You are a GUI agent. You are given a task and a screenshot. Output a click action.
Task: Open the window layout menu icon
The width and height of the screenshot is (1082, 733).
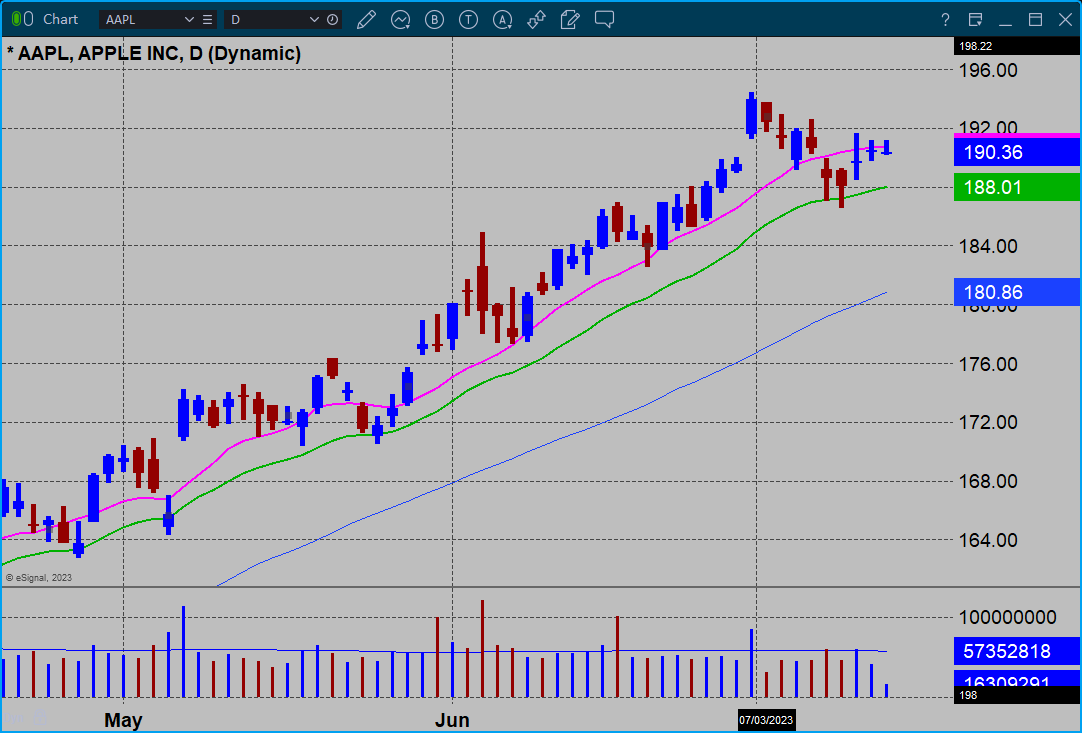(x=975, y=19)
